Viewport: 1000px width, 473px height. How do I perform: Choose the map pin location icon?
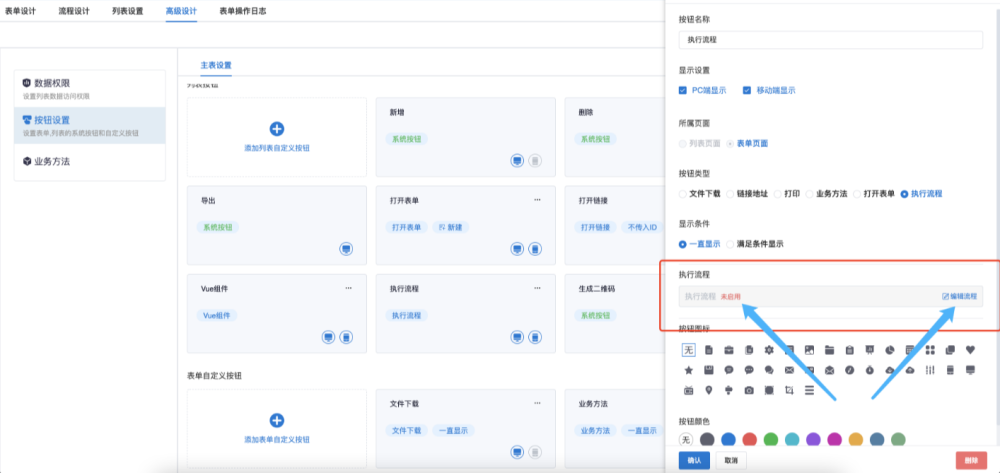(708, 390)
